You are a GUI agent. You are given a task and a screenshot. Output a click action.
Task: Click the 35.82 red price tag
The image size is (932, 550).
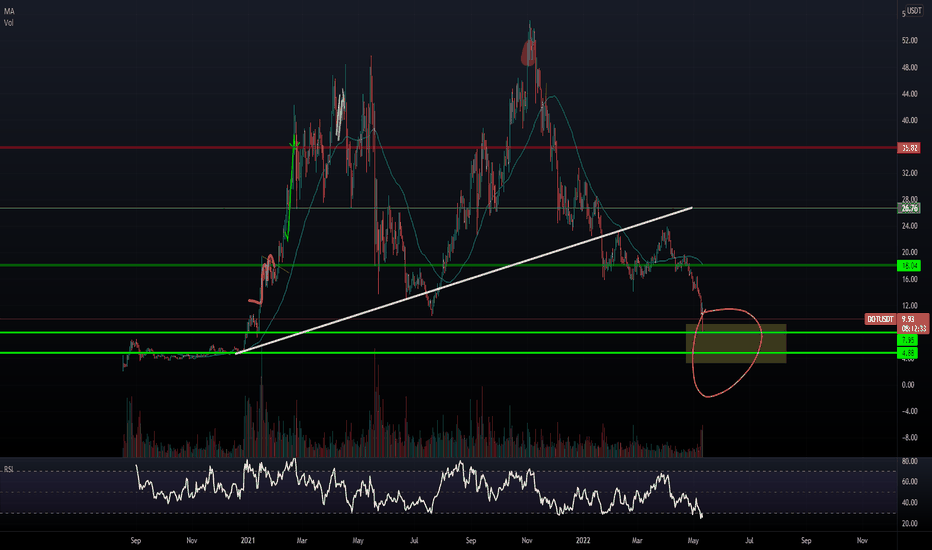coord(909,148)
